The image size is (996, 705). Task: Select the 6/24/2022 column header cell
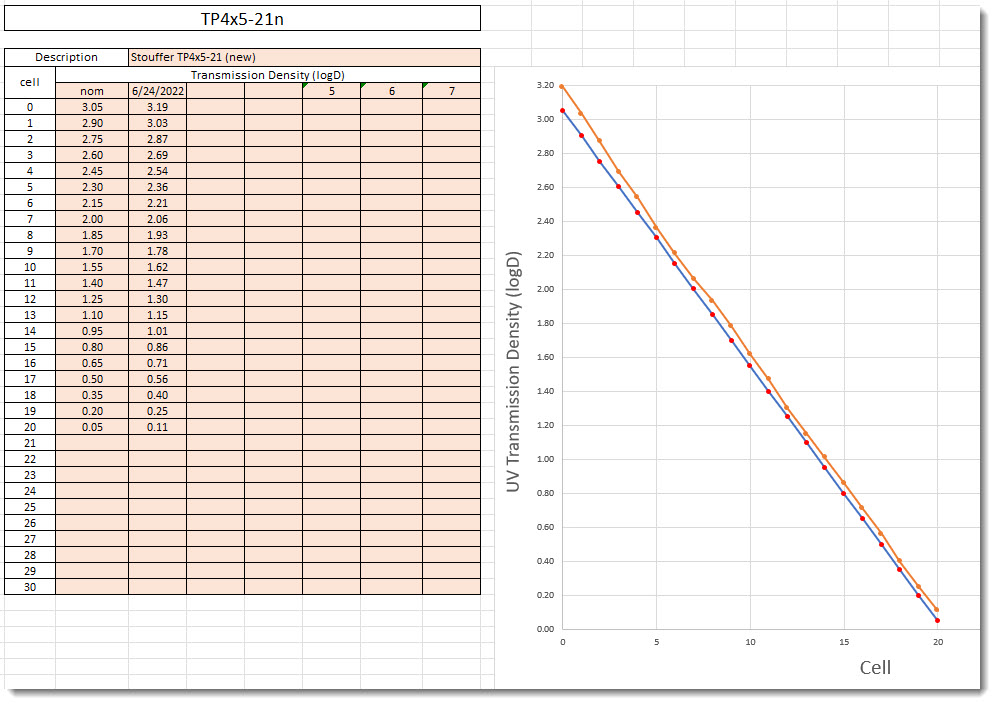click(x=157, y=91)
